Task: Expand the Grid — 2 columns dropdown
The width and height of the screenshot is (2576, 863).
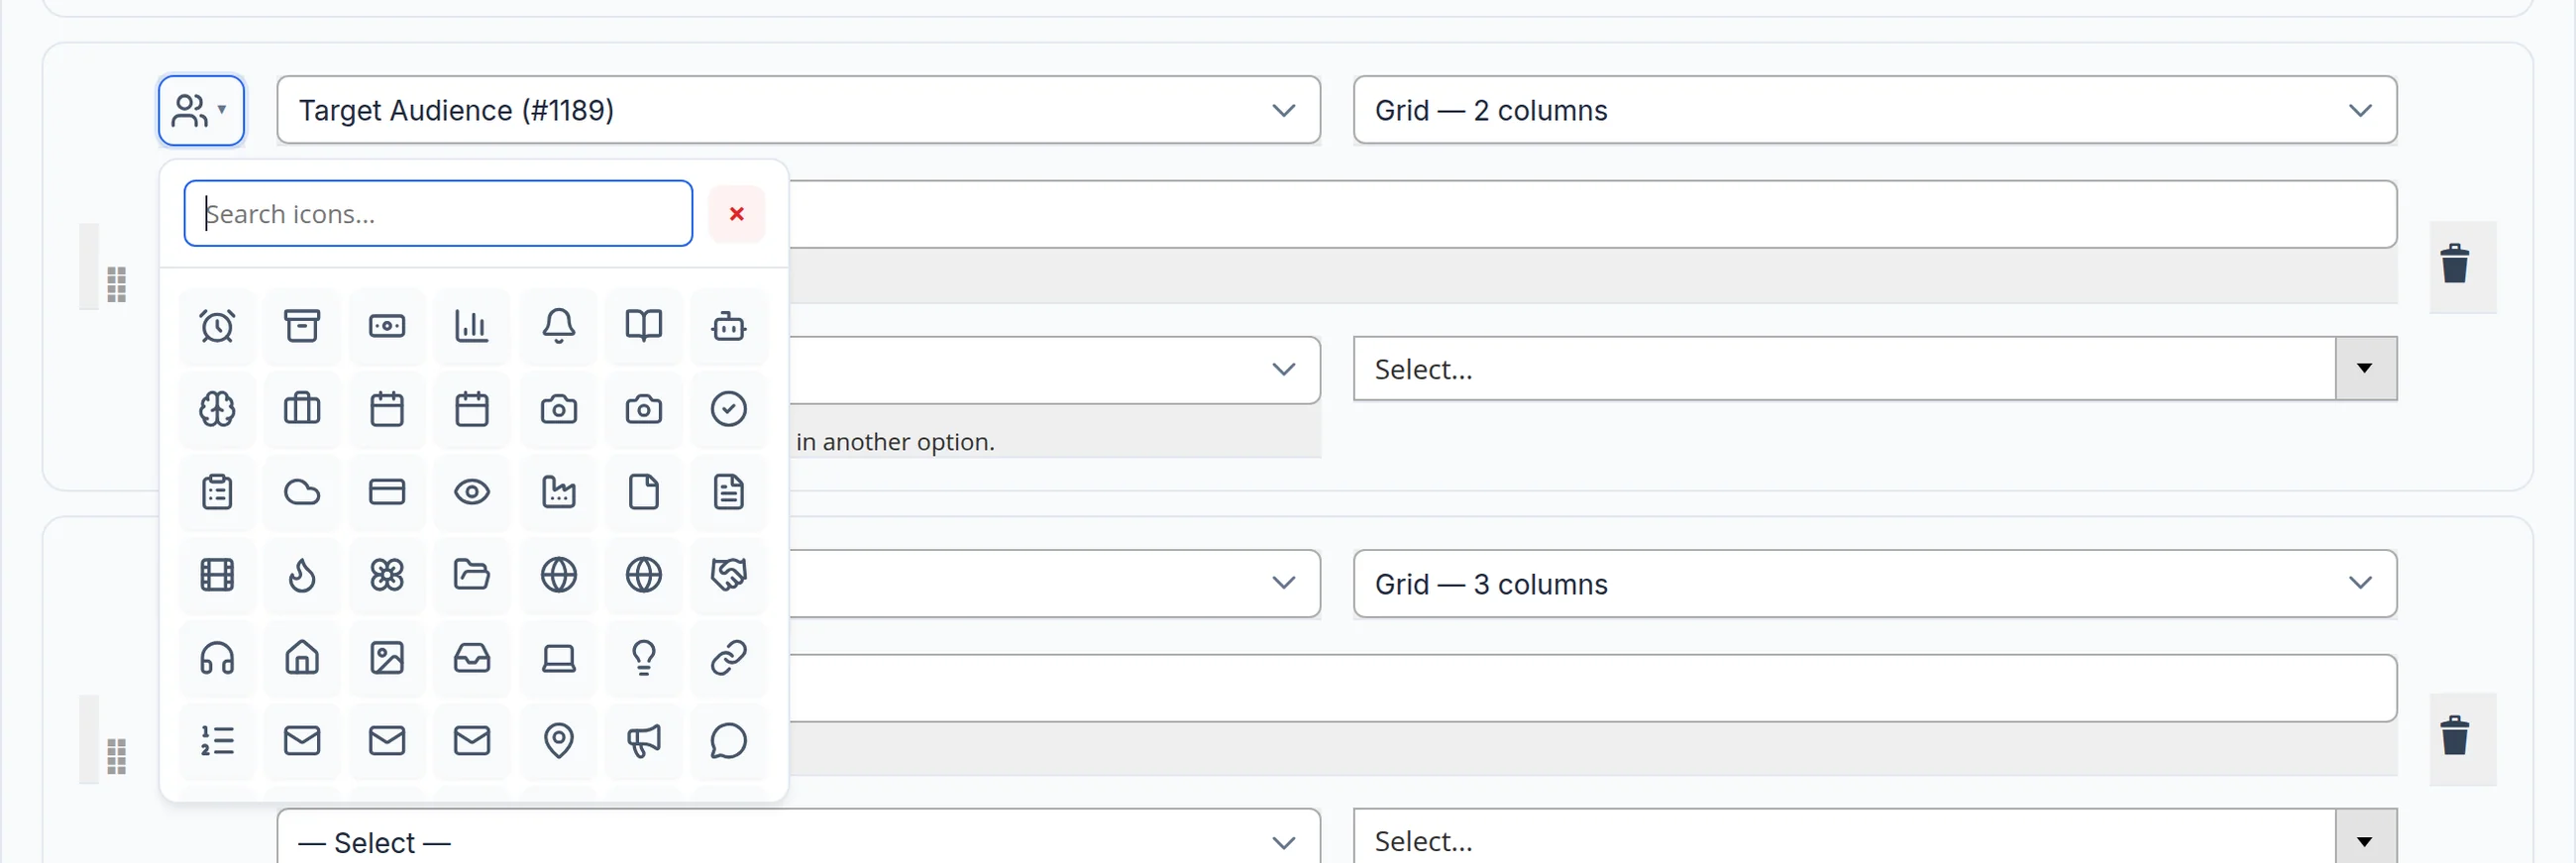Action: pyautogui.click(x=1874, y=110)
